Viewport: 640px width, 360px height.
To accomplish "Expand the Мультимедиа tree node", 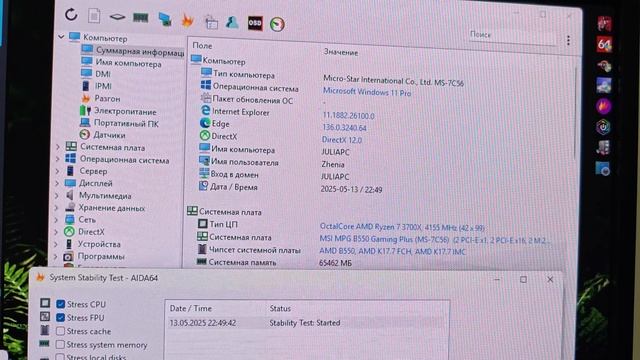I will click(57, 196).
